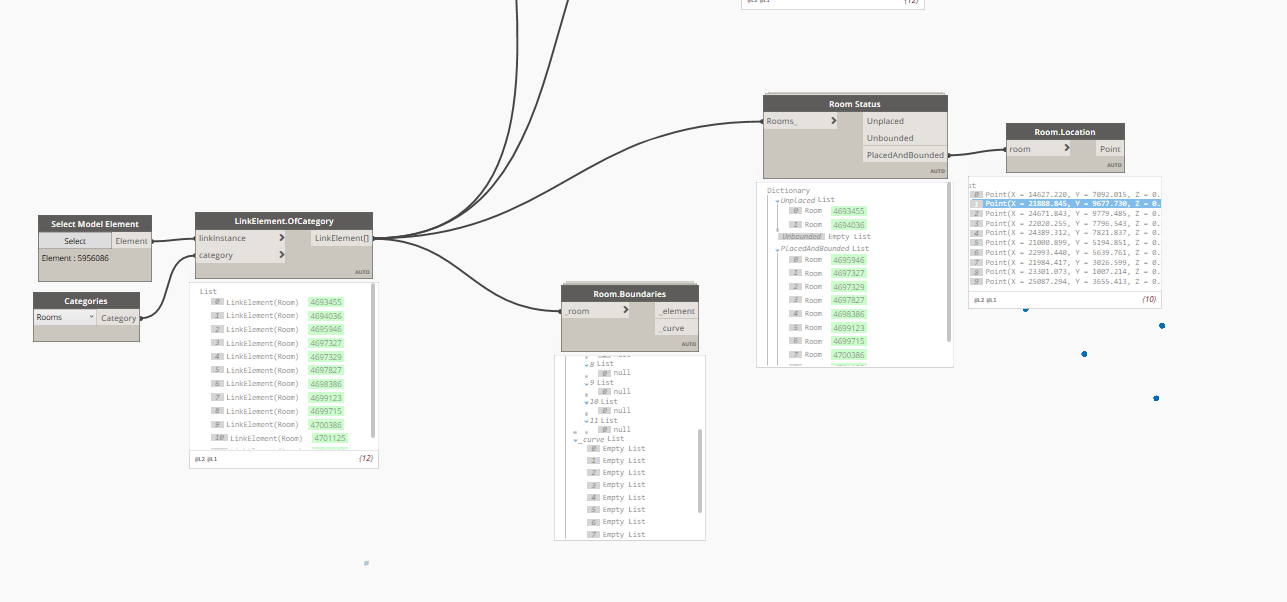Click the category input chevron on LinkElement.OfCategory
The height and width of the screenshot is (602, 1287).
(281, 254)
